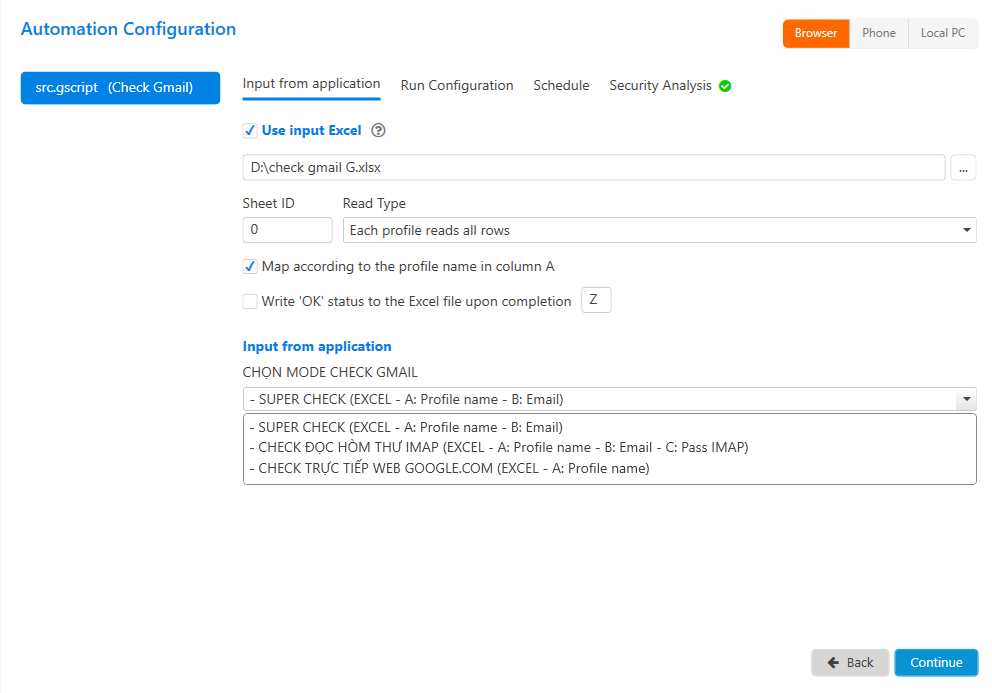The height and width of the screenshot is (693, 992).
Task: Toggle the Use input Excel checkbox
Action: click(x=250, y=131)
